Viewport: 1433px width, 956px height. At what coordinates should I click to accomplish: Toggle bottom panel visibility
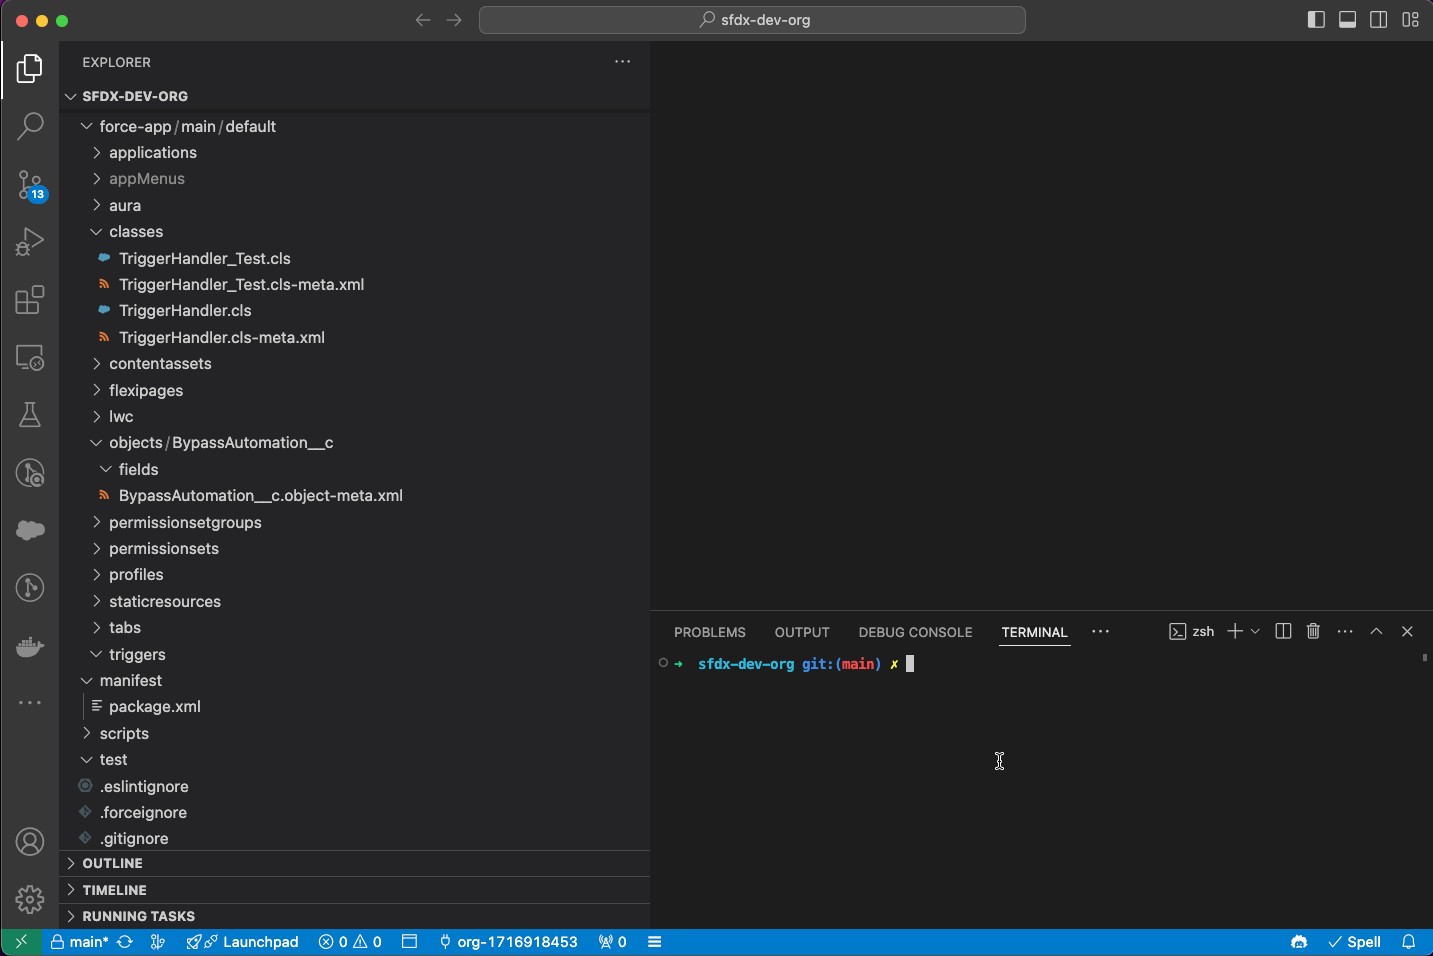click(x=1347, y=20)
